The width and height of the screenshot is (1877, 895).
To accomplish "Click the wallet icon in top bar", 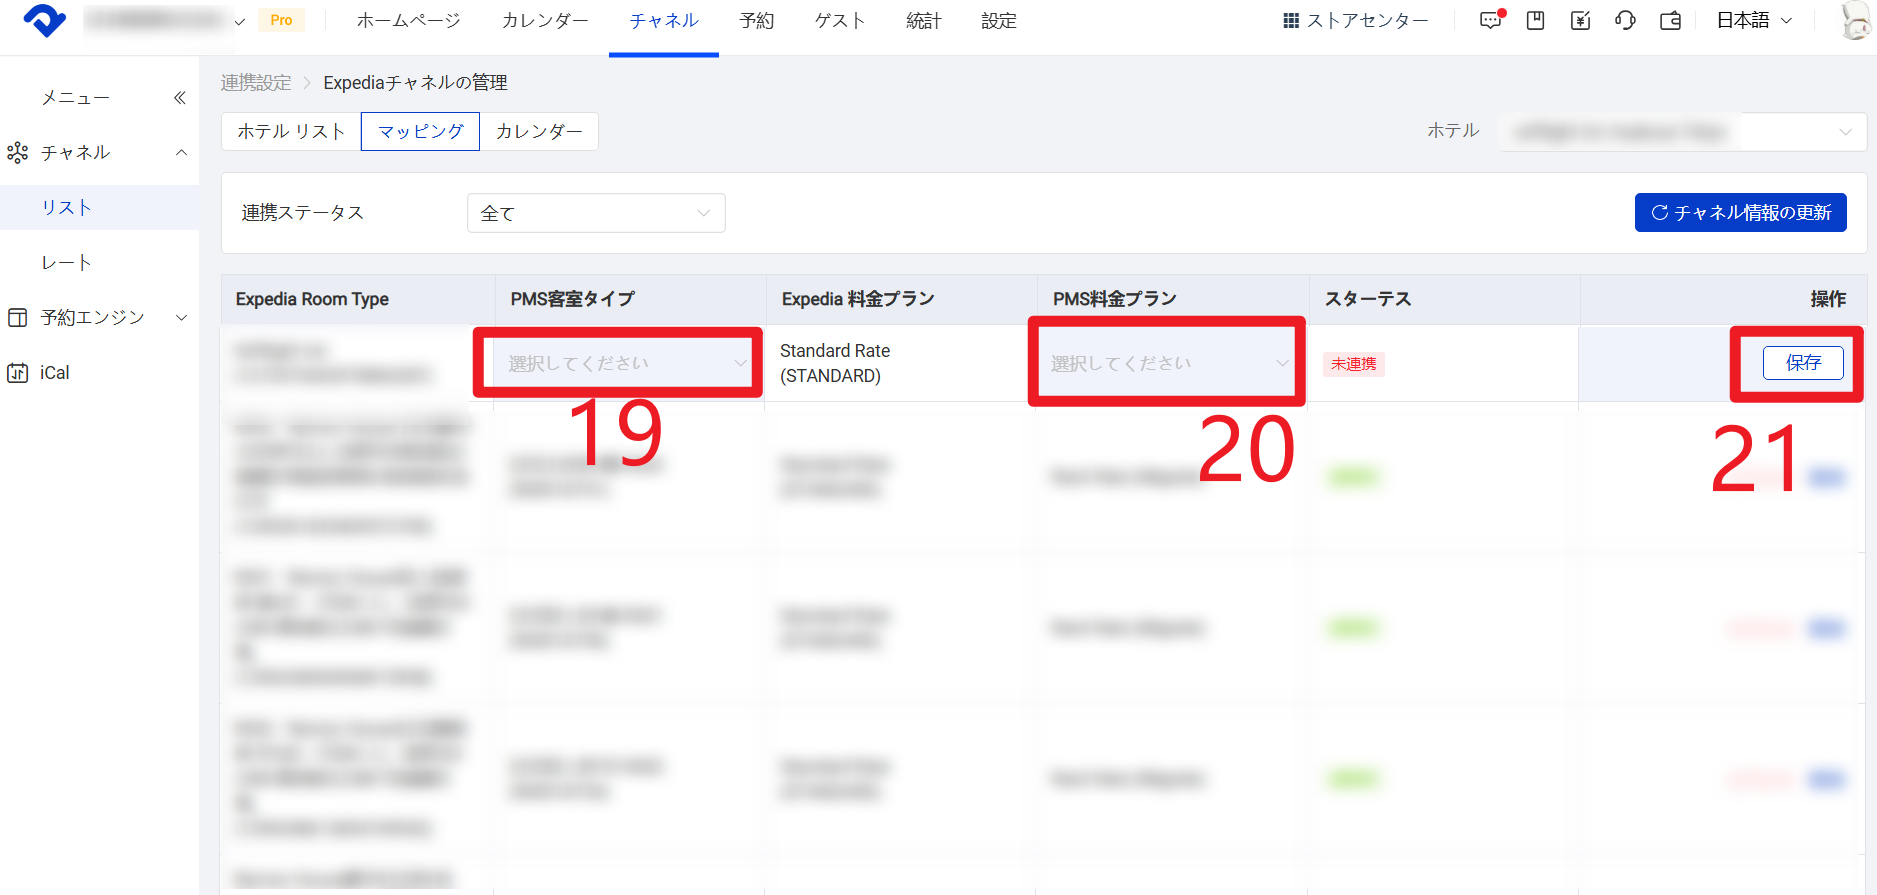I will click(1670, 21).
